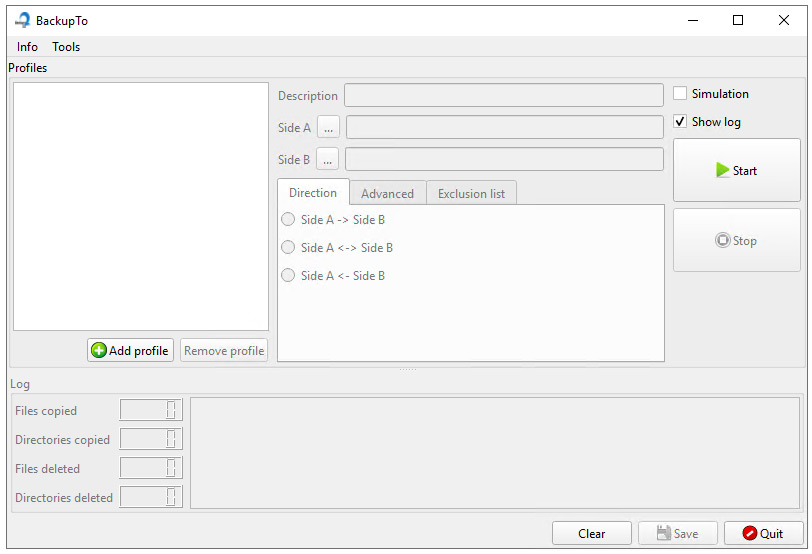This screenshot has height=554, width=812.
Task: Click Remove profile button
Action: coord(224,351)
